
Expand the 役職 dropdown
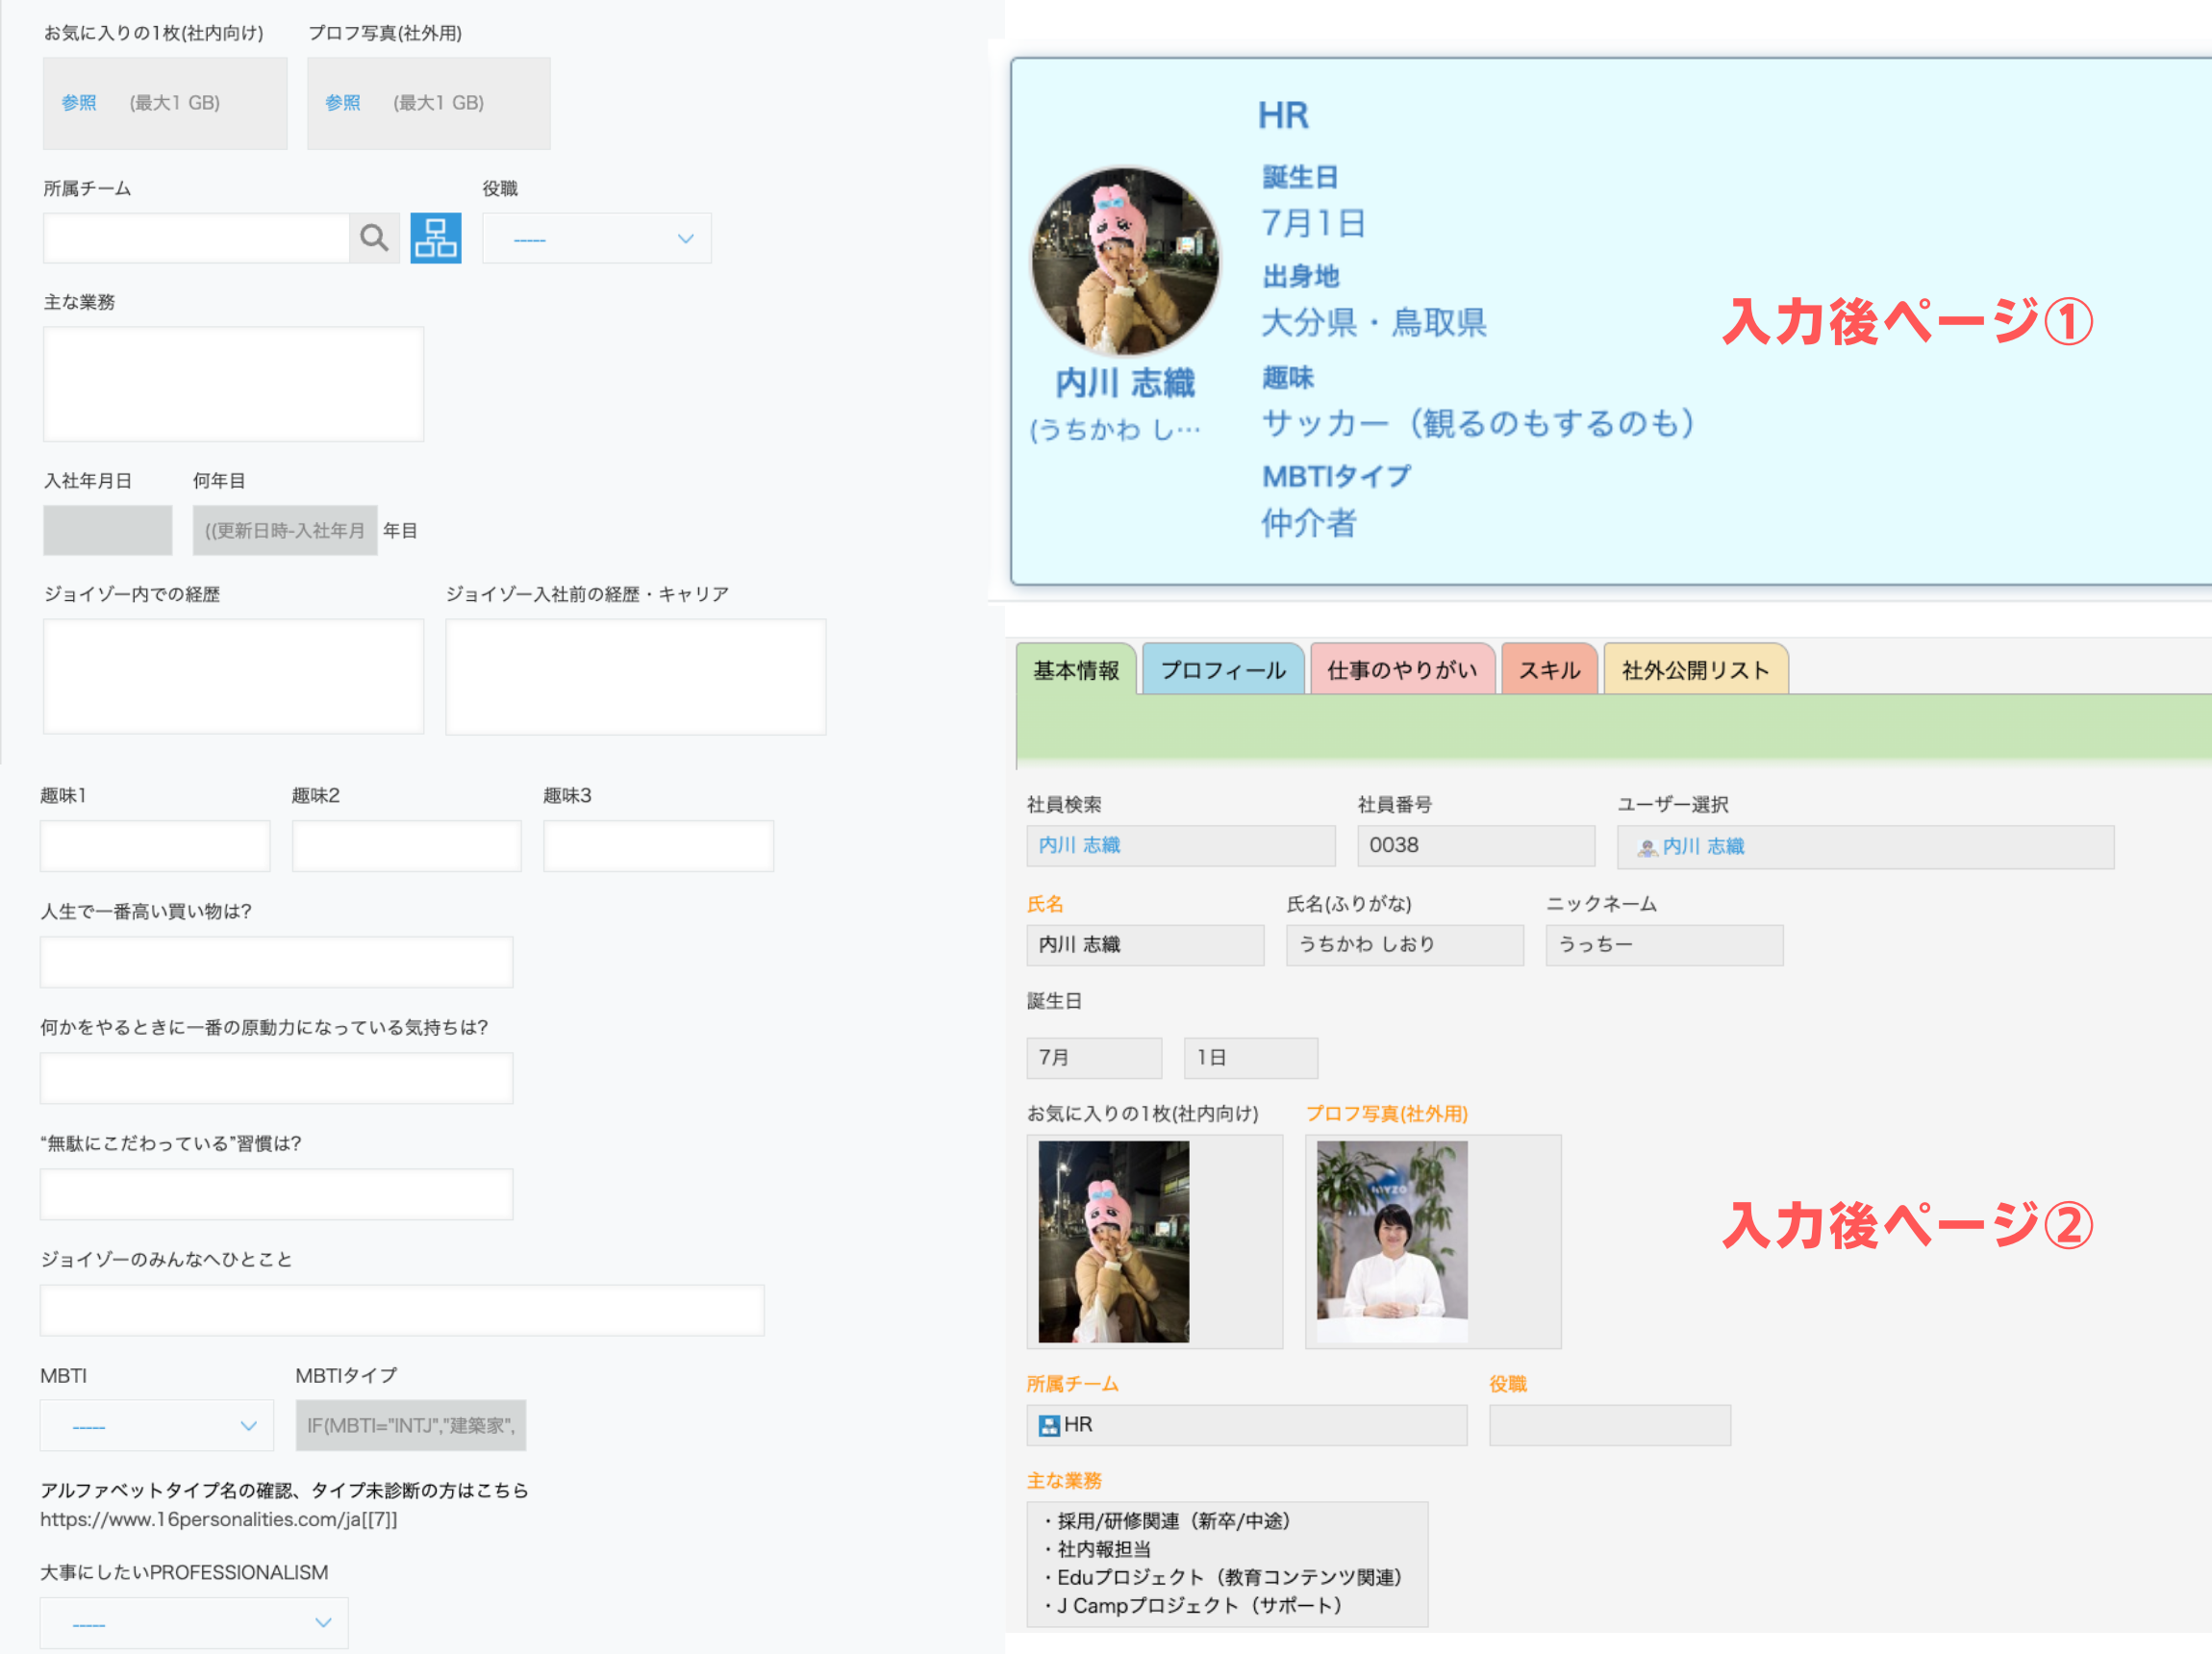[x=597, y=238]
